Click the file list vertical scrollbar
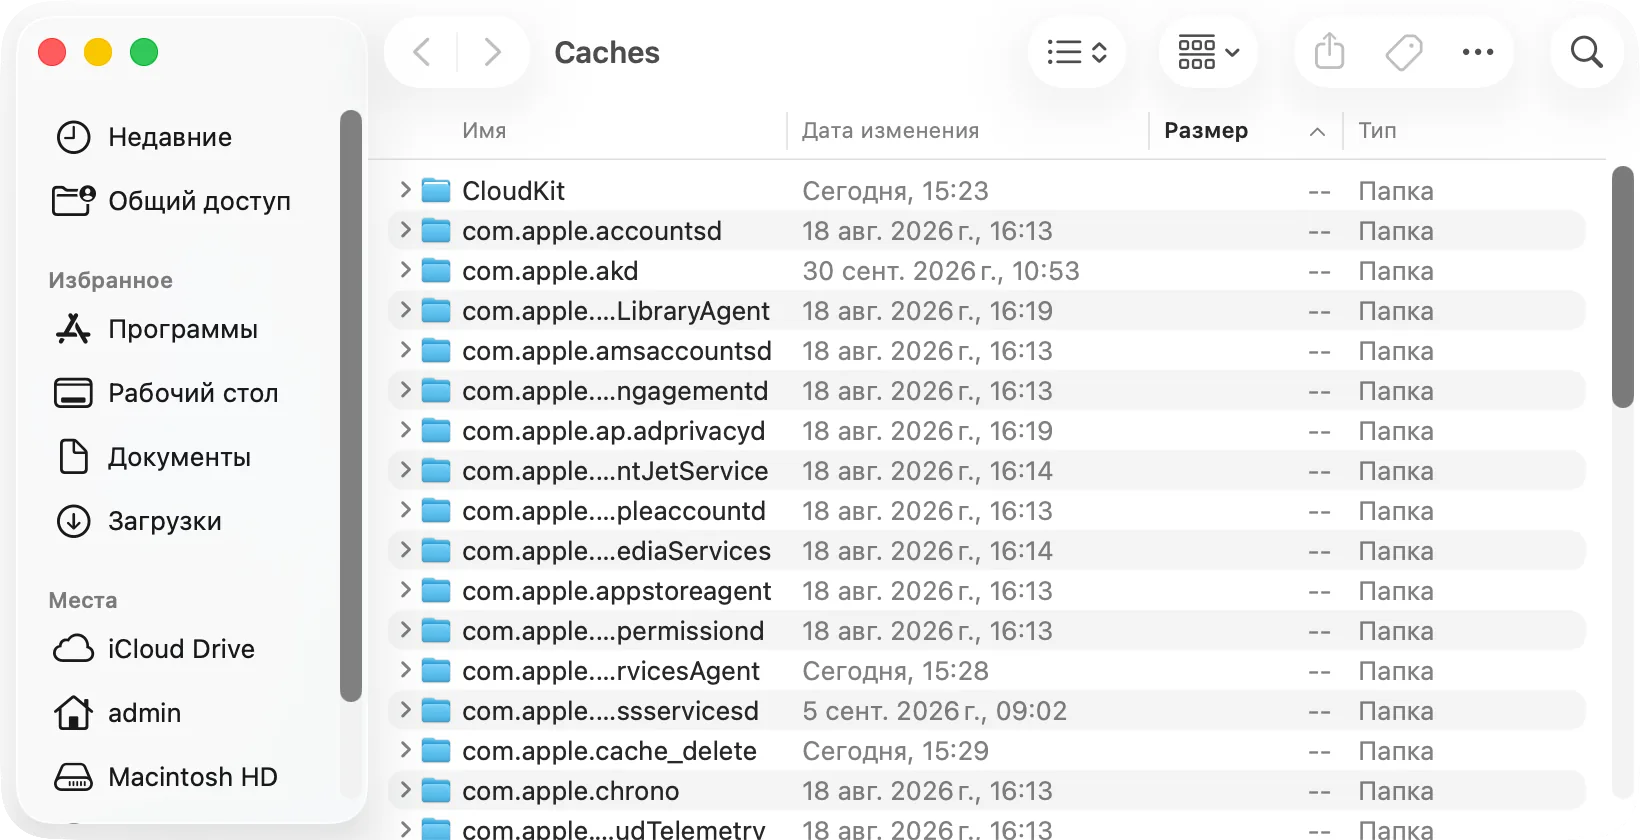Screen dimensions: 1640x840 point(1622,287)
